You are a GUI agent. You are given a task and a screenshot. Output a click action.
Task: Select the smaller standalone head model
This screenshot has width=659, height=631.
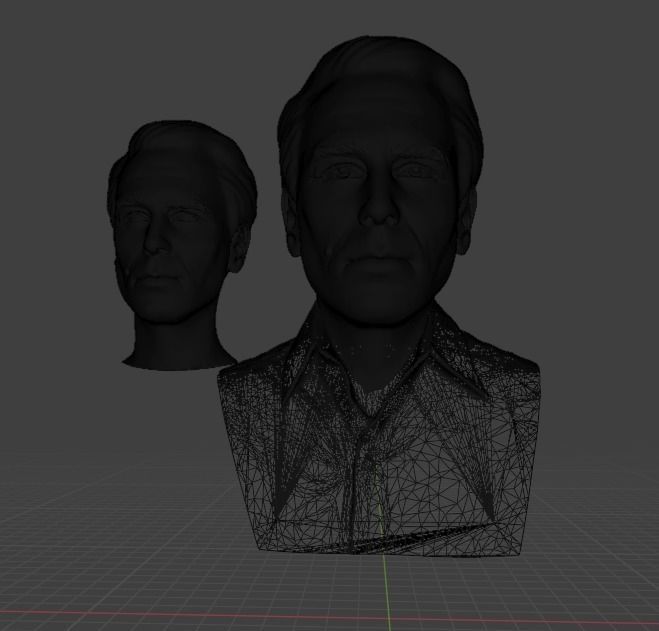coord(181,244)
